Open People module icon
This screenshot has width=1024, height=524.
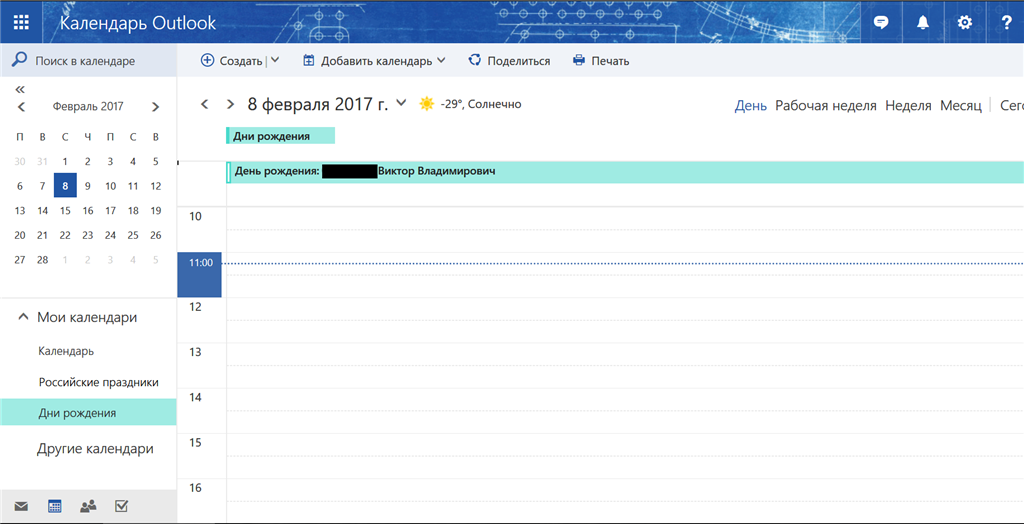(x=88, y=506)
